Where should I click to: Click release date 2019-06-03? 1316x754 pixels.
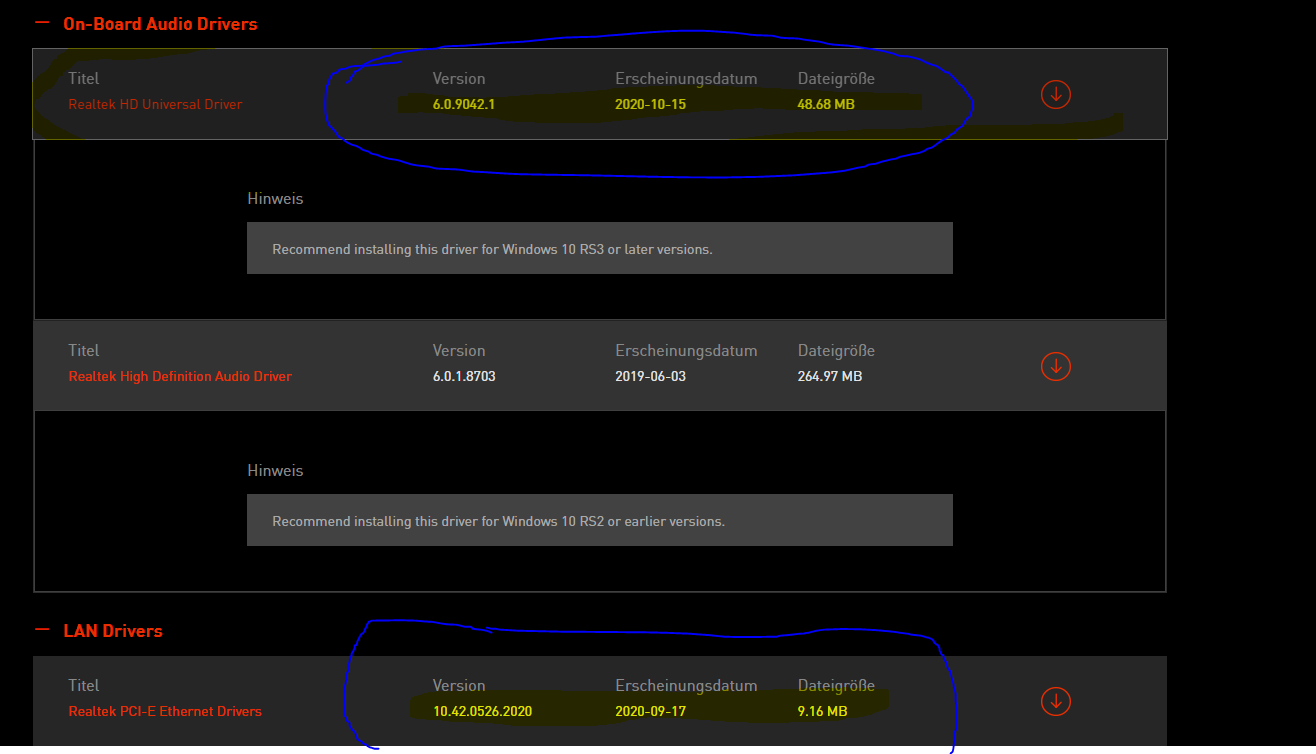point(651,377)
